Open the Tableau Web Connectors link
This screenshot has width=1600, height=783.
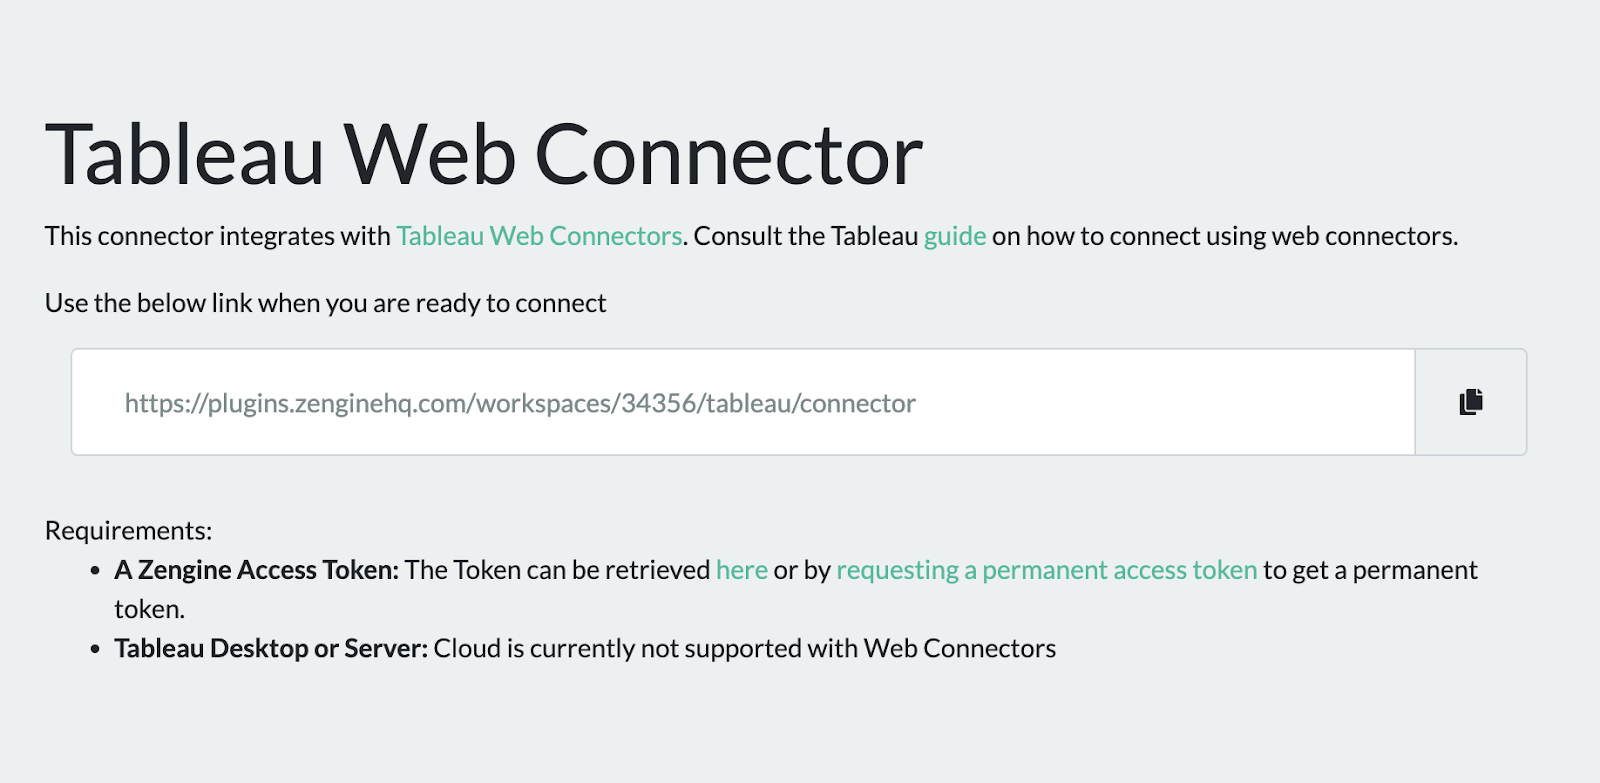click(538, 236)
